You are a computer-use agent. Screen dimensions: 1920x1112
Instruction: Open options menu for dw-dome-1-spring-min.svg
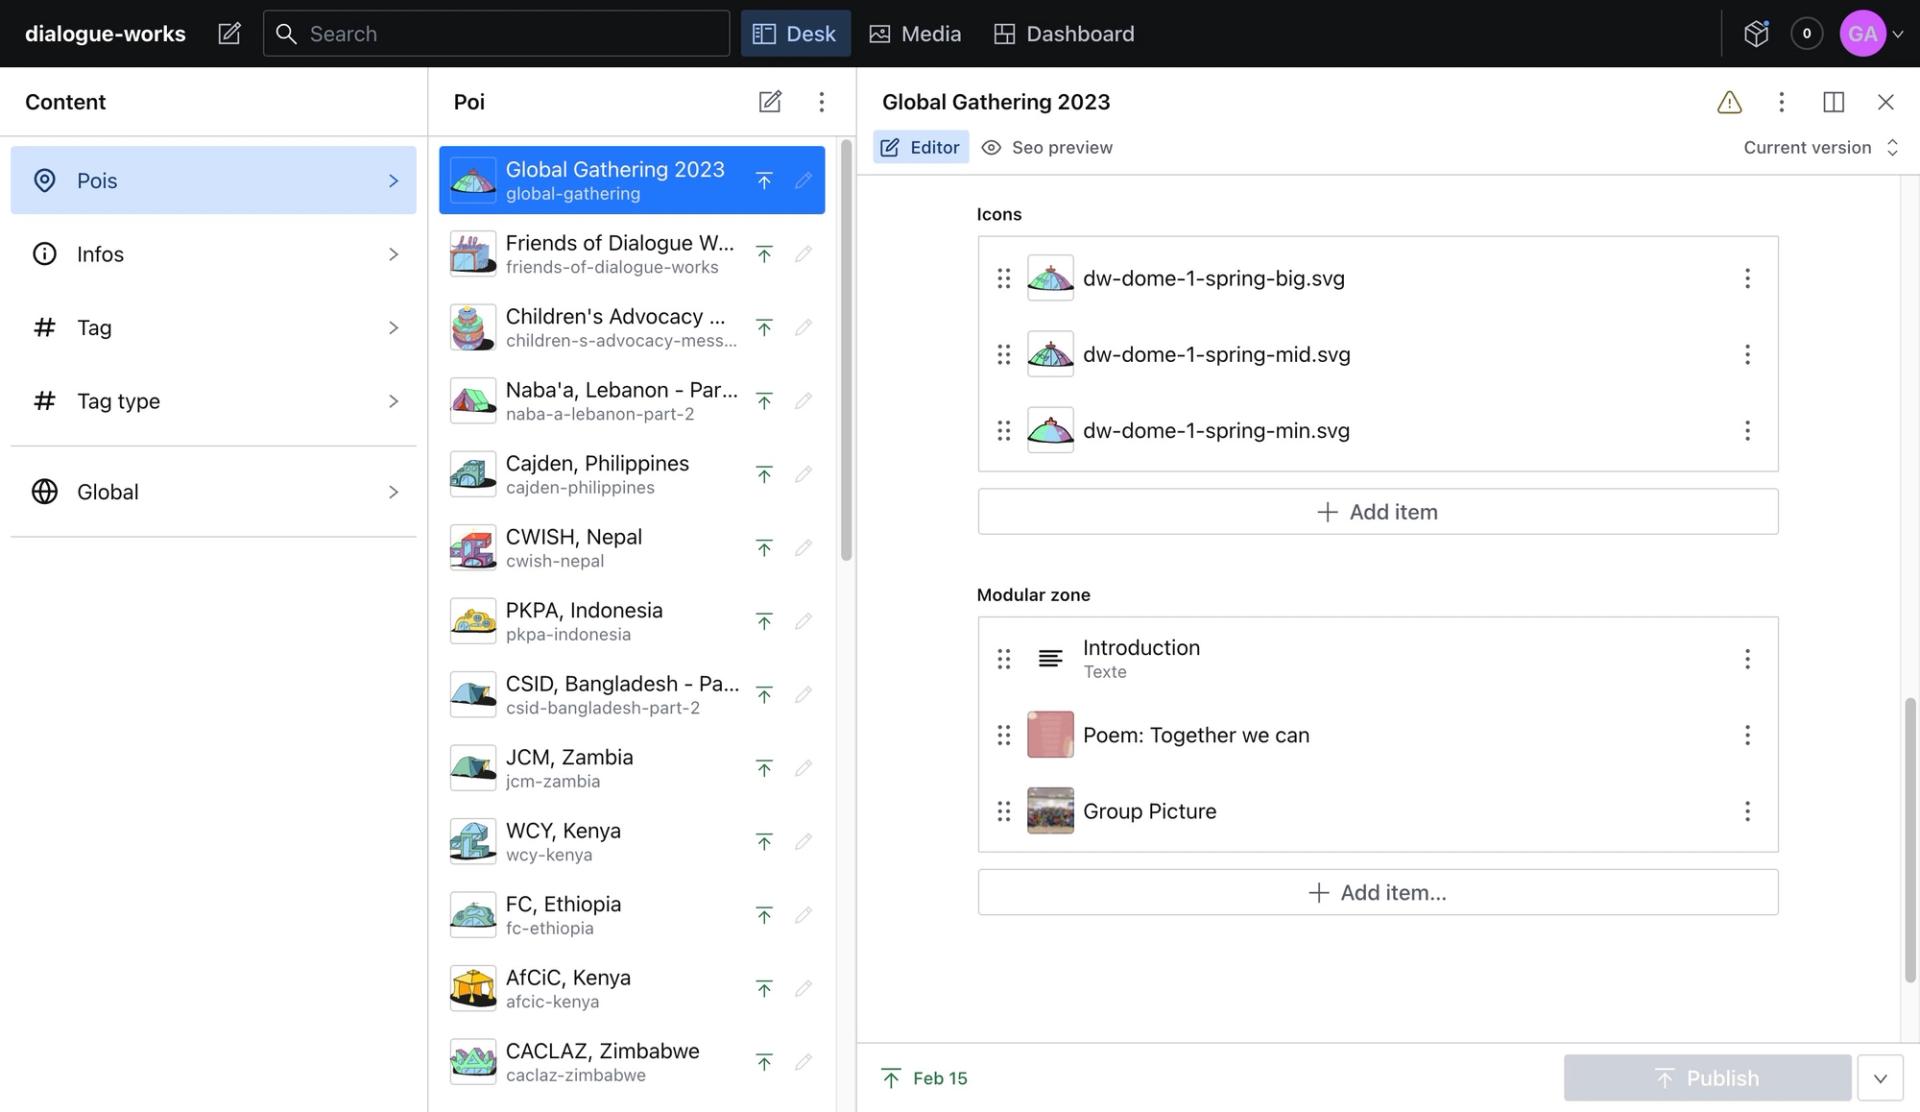[1747, 431]
